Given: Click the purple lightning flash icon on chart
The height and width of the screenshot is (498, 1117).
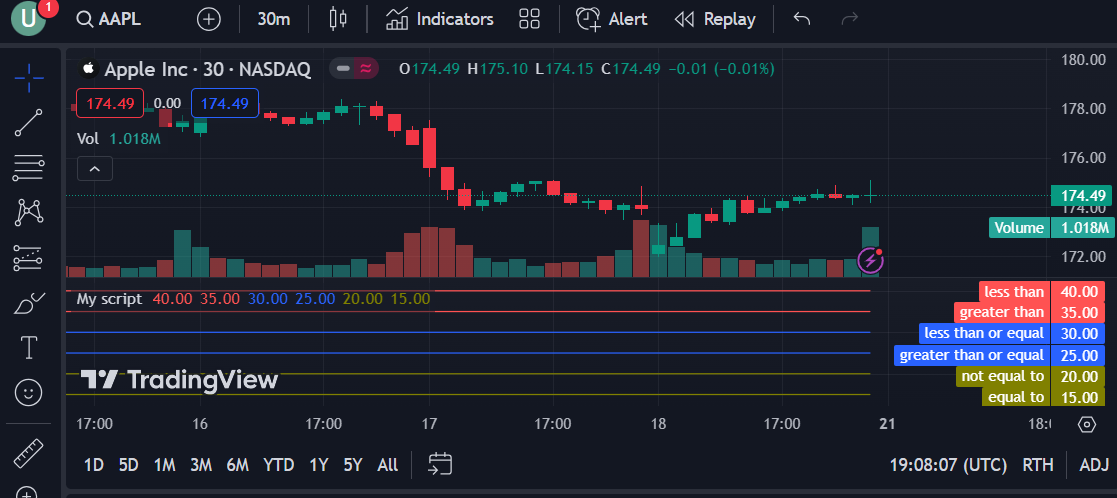Looking at the screenshot, I should click(x=871, y=261).
